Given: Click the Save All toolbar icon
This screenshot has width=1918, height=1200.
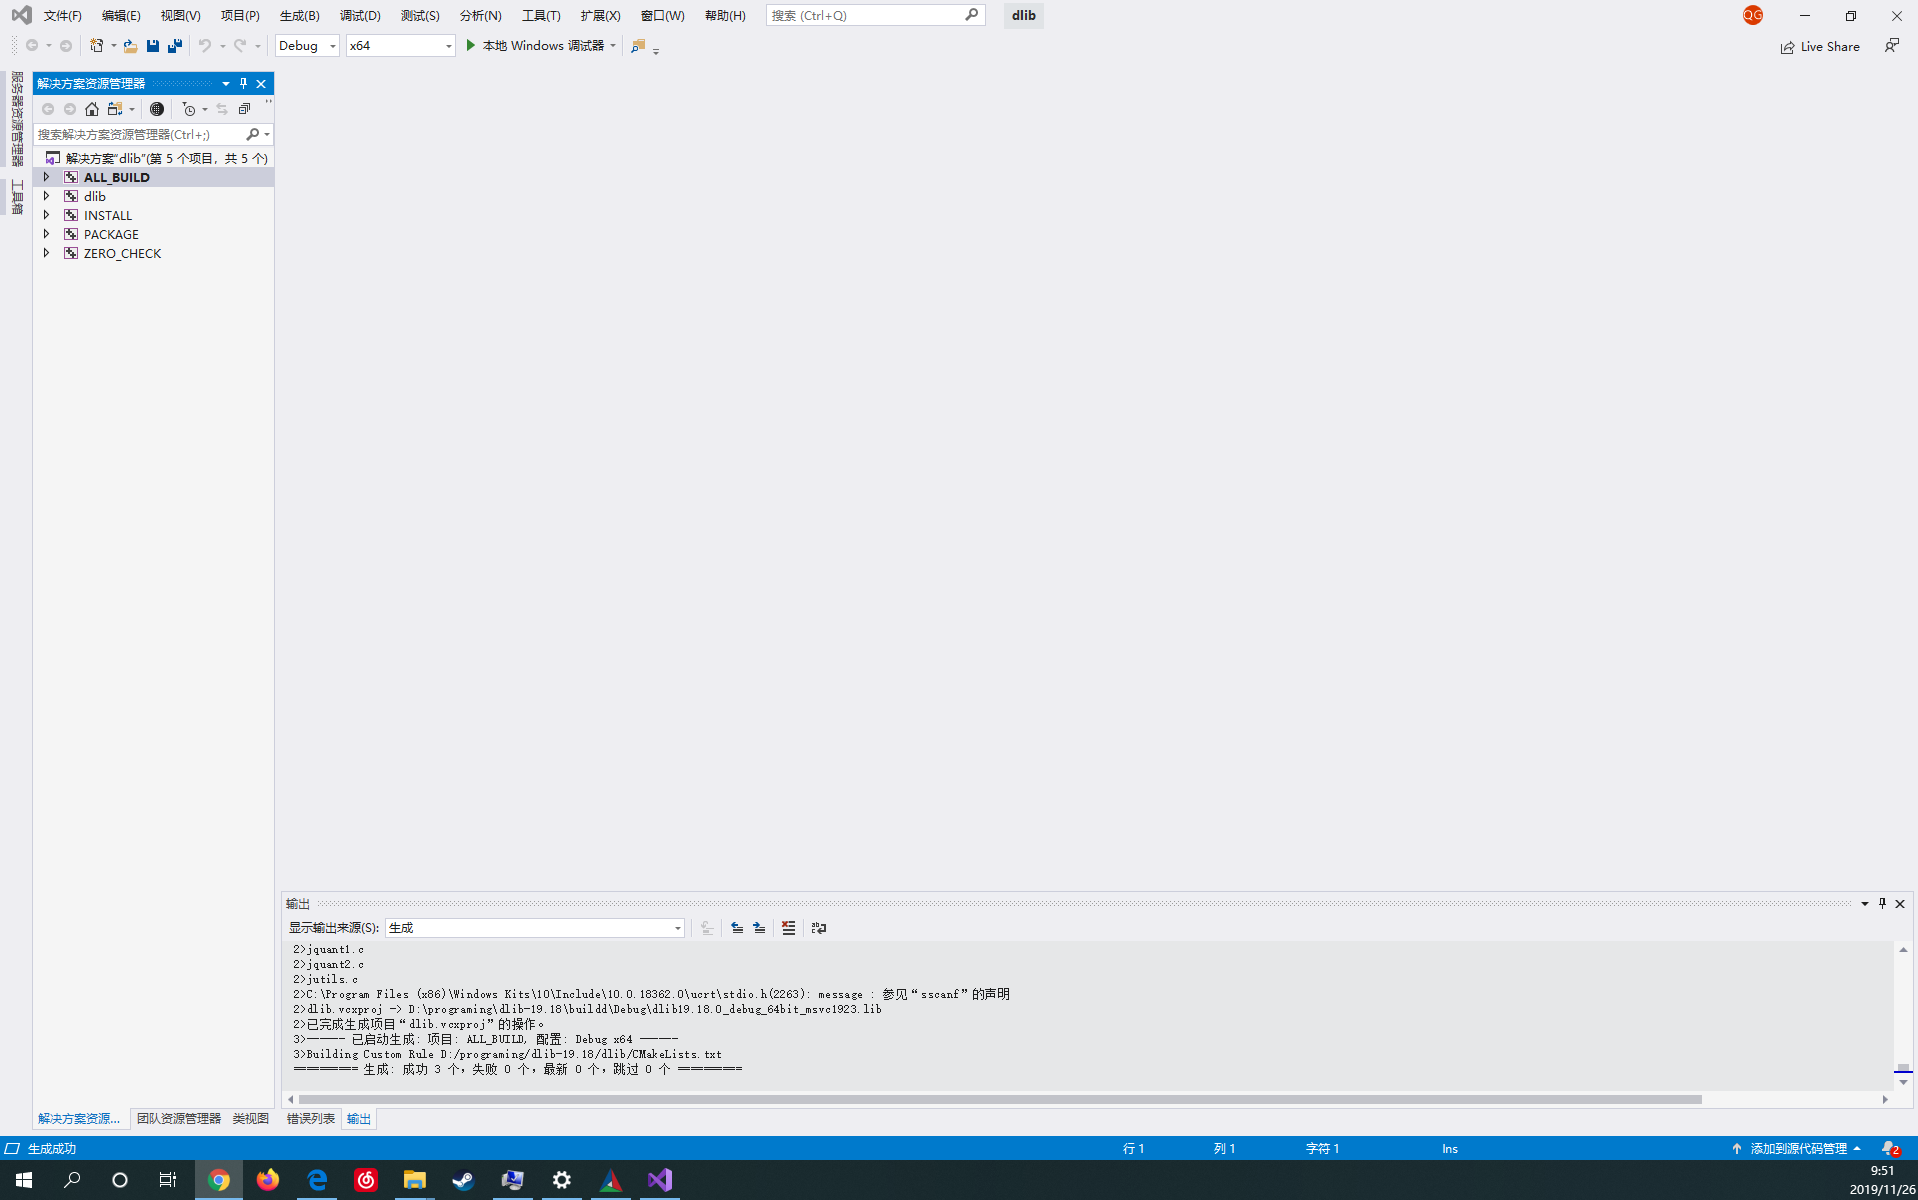Looking at the screenshot, I should click(x=175, y=45).
